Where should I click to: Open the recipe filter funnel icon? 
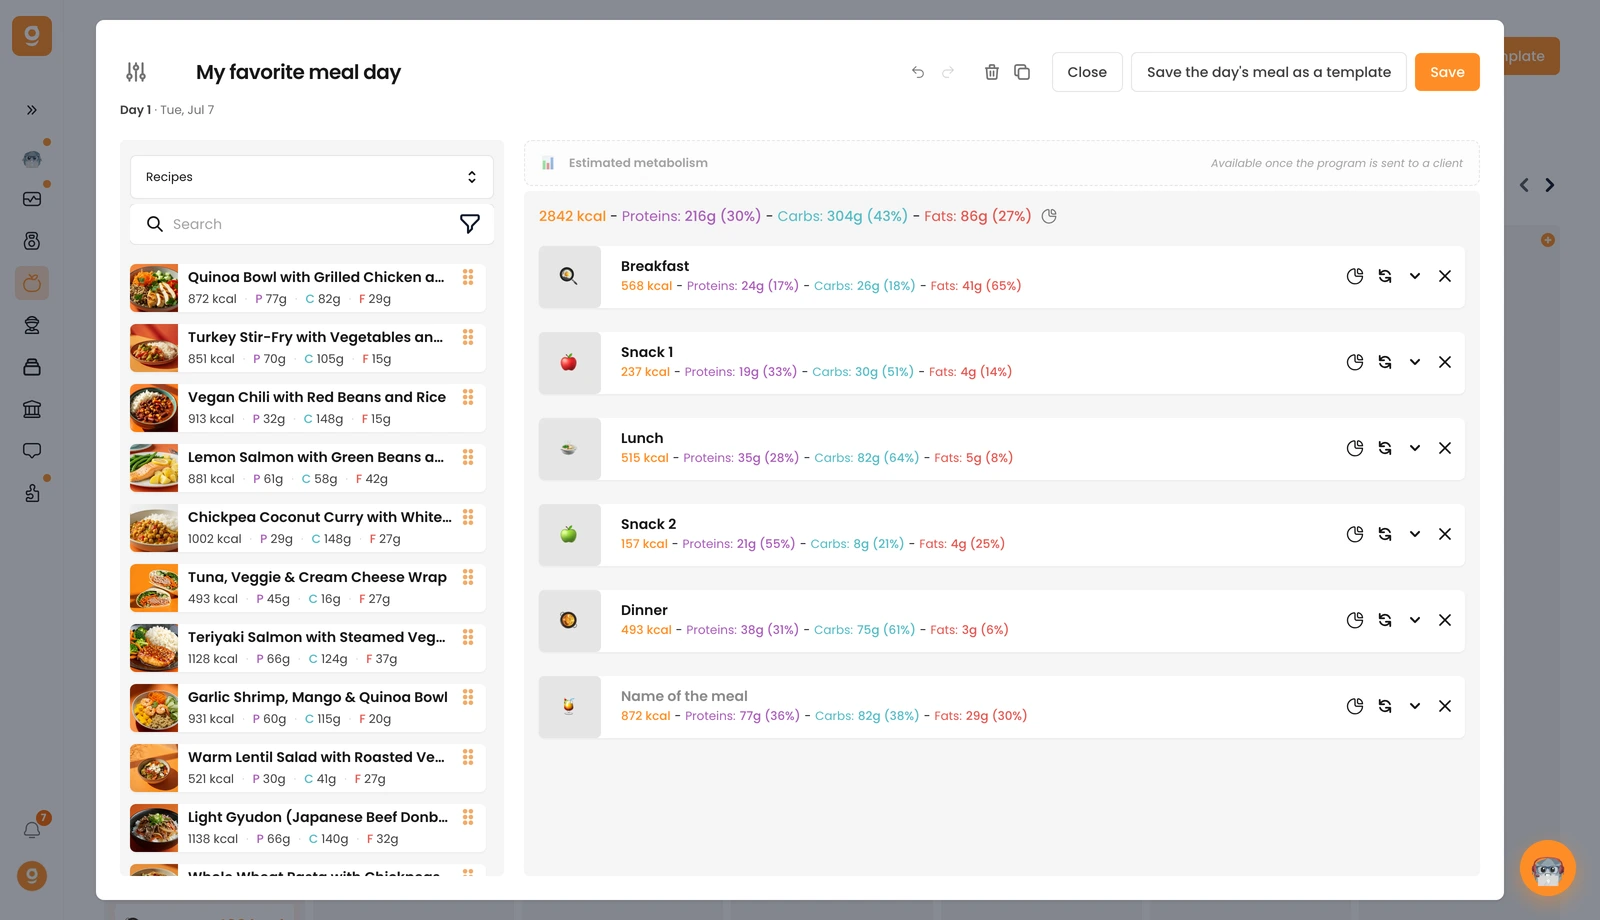click(x=470, y=224)
